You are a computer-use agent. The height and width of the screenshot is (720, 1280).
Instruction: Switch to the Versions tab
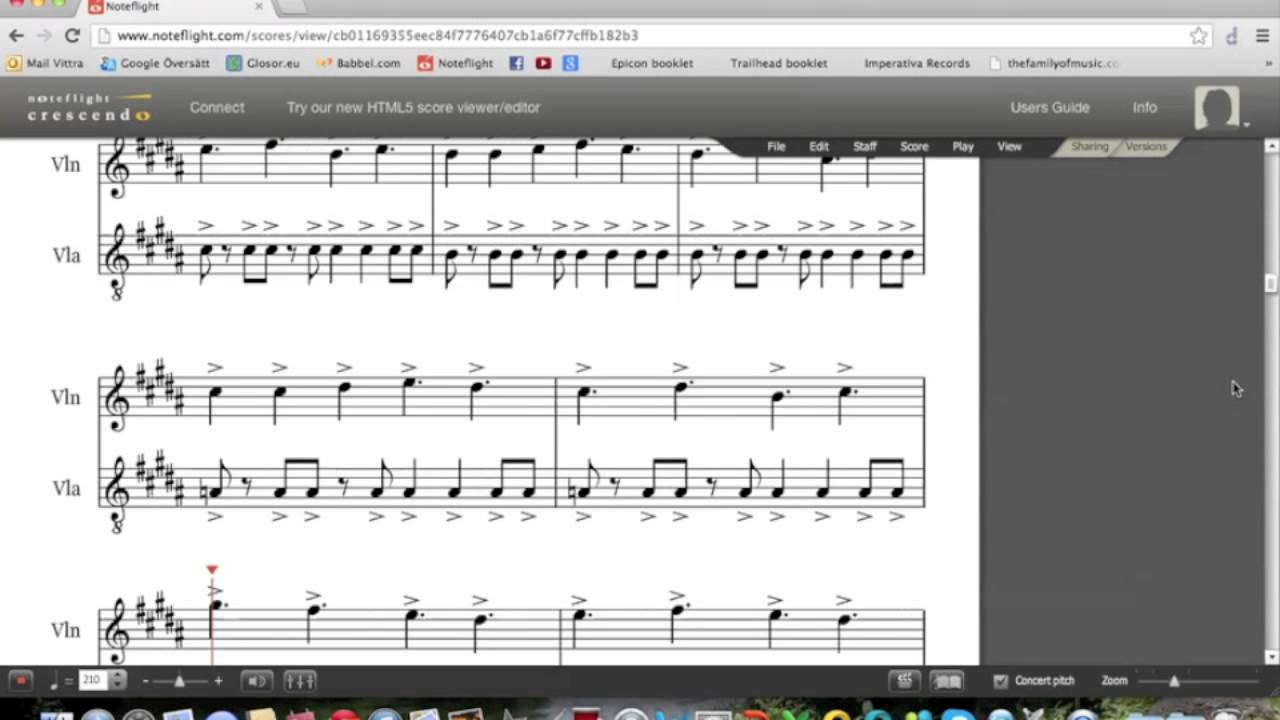tap(1146, 146)
